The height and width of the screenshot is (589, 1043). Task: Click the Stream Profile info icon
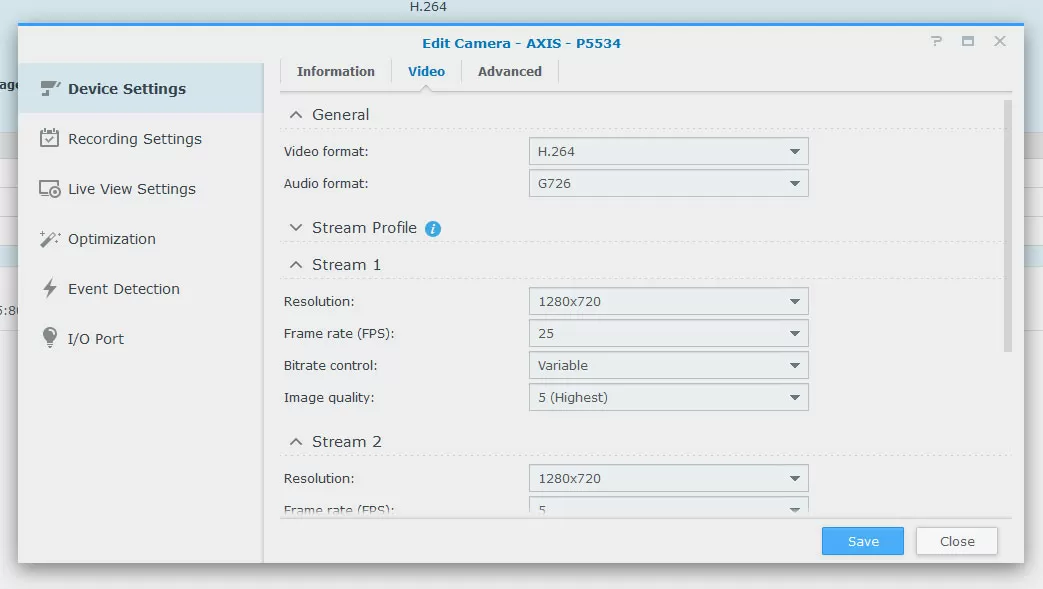[433, 228]
